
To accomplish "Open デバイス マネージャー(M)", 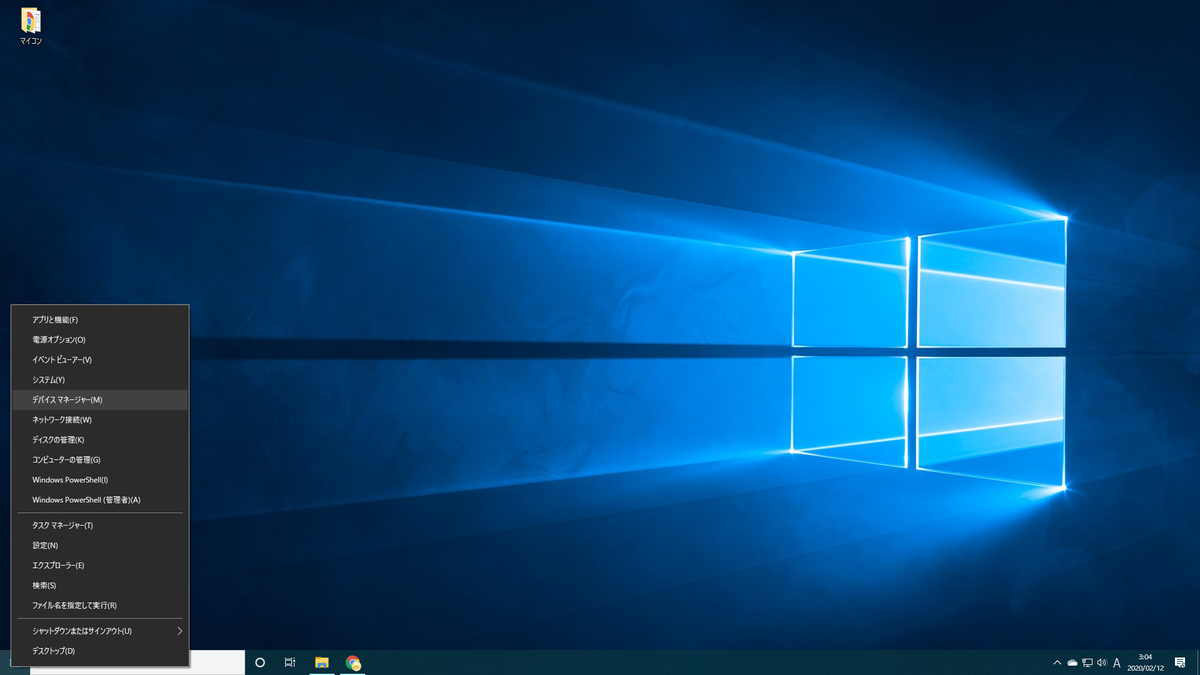I will pyautogui.click(x=99, y=400).
